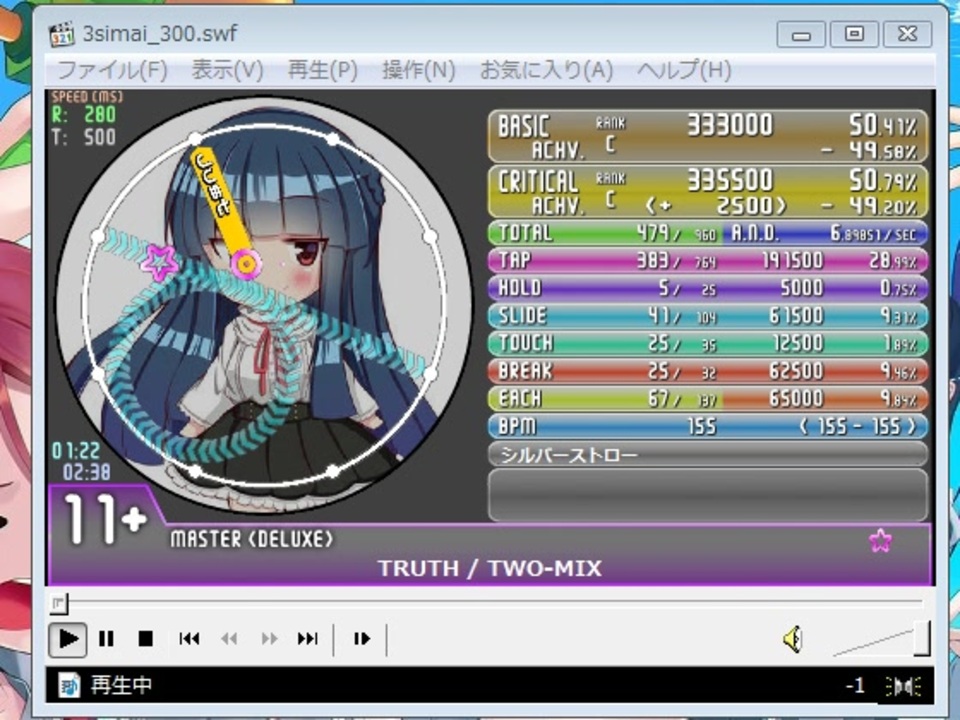Click the TRUTH / TWO-MIX title banner

point(490,568)
